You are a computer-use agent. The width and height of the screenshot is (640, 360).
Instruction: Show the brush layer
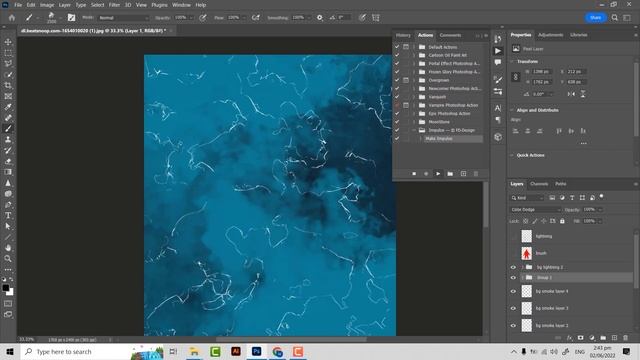tap(513, 253)
